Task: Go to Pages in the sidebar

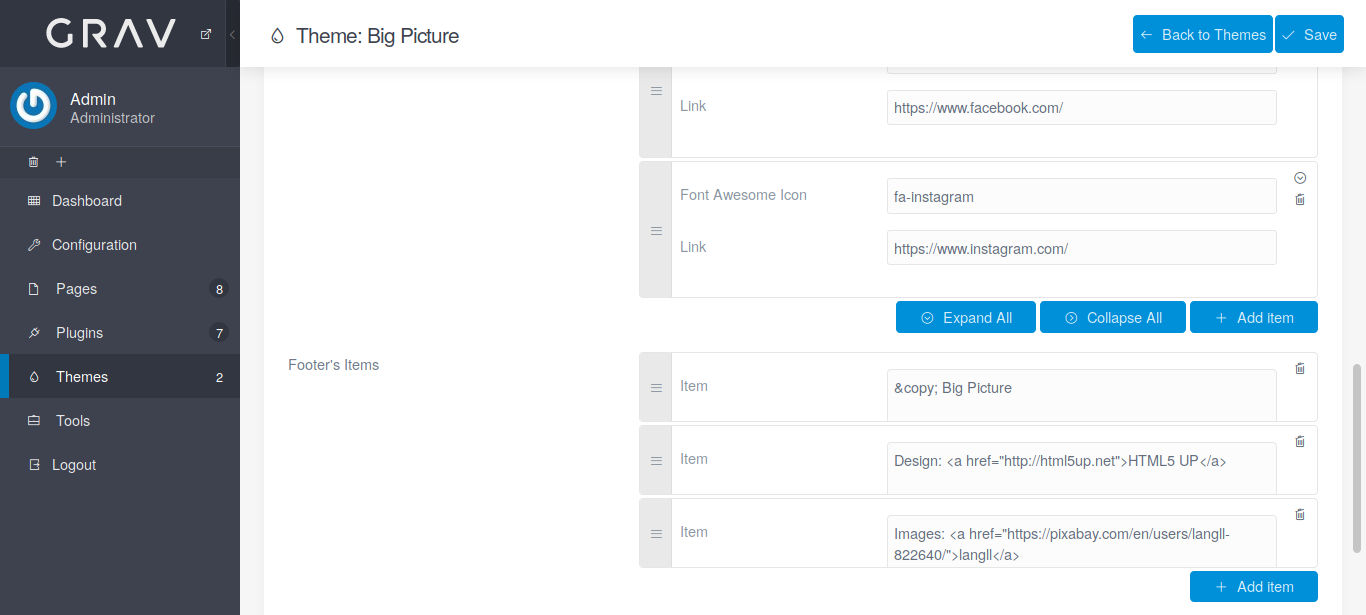Action: point(76,289)
